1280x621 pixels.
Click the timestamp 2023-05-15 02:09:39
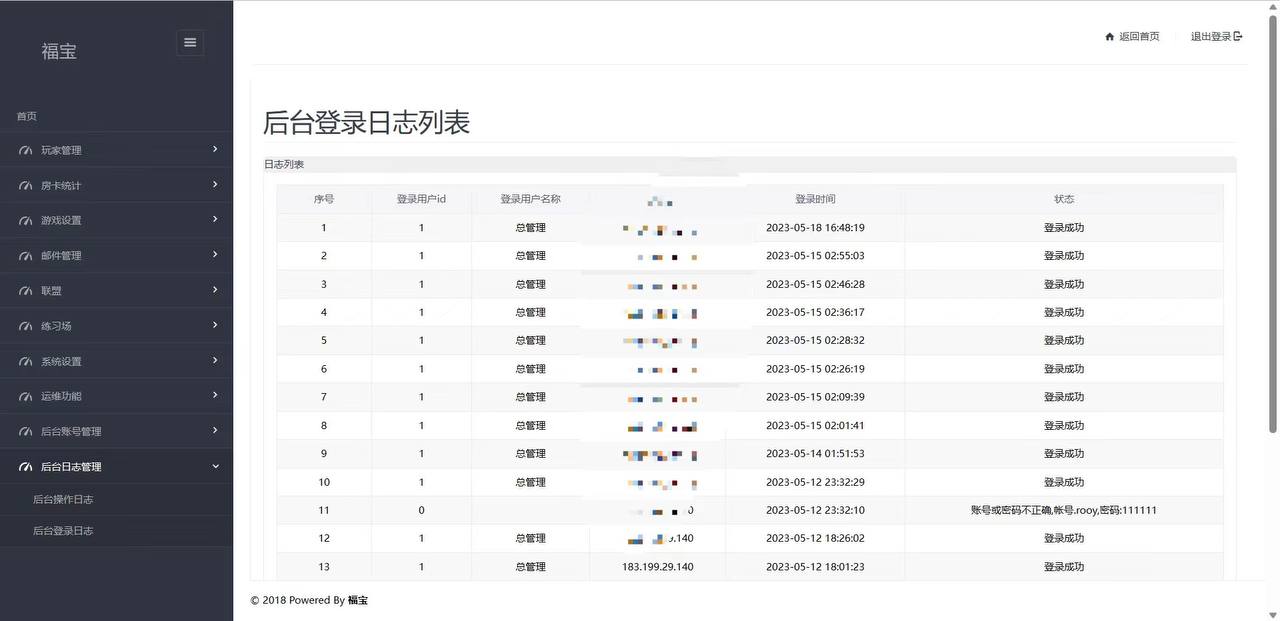pos(815,397)
